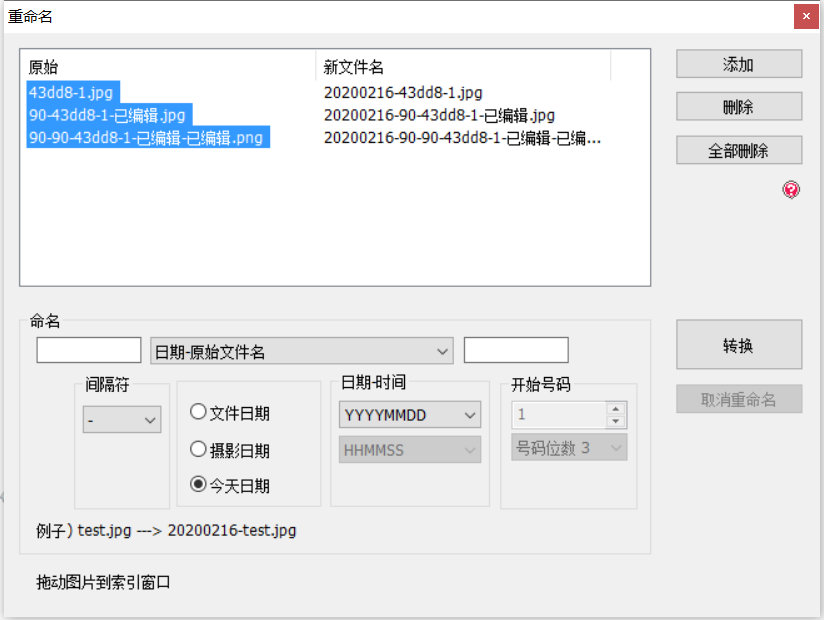Click the red help question mark icon
824x620 pixels.
[791, 189]
